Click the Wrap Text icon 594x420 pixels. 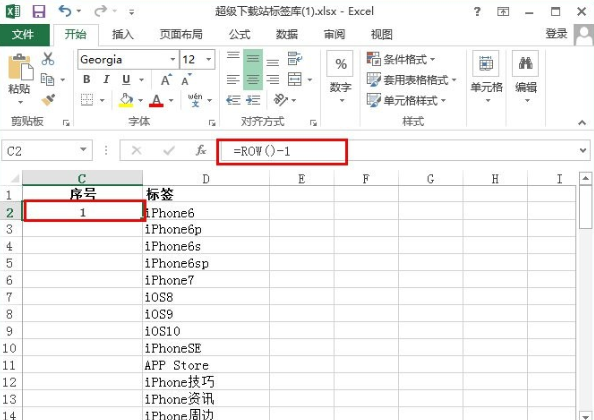click(295, 59)
